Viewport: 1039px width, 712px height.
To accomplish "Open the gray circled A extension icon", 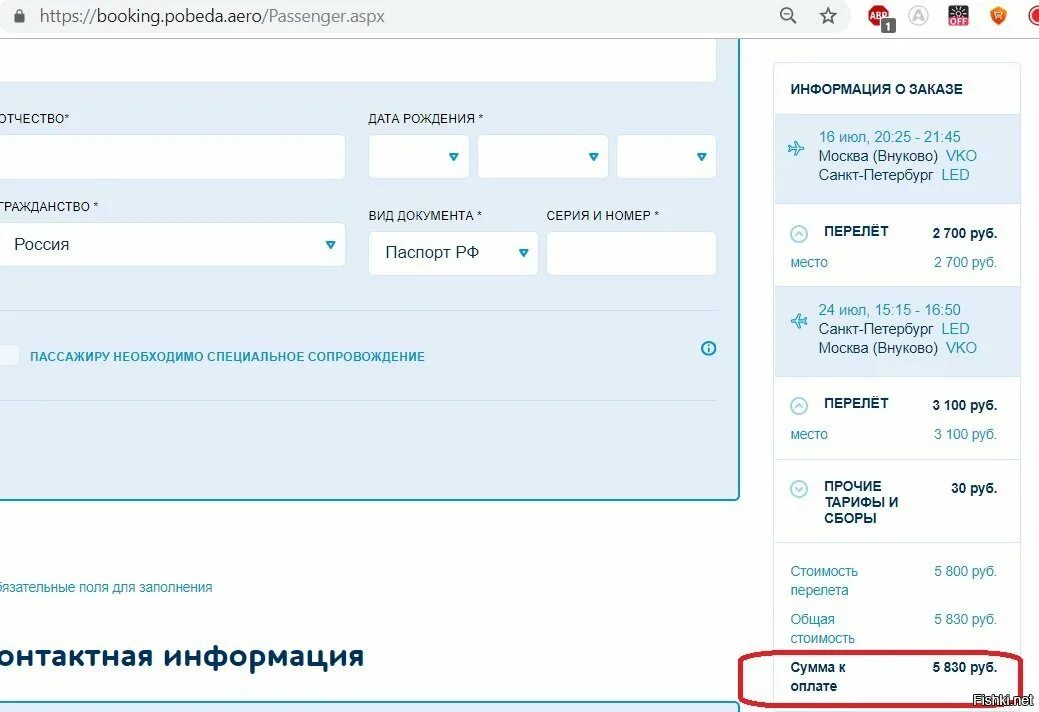I will 918,15.
